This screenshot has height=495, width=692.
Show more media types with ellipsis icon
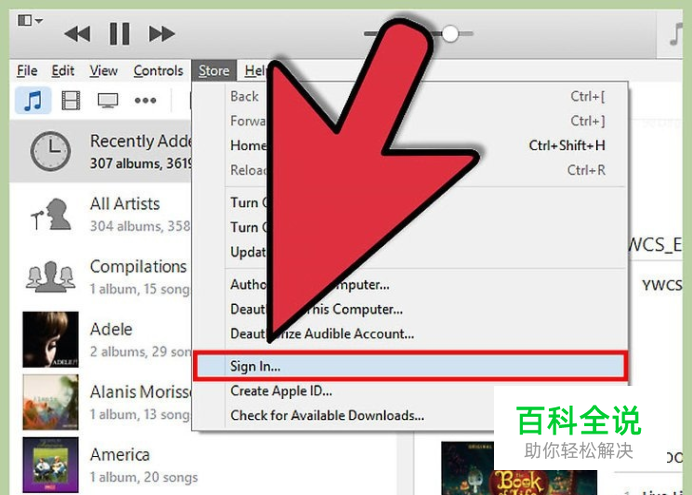coord(145,101)
